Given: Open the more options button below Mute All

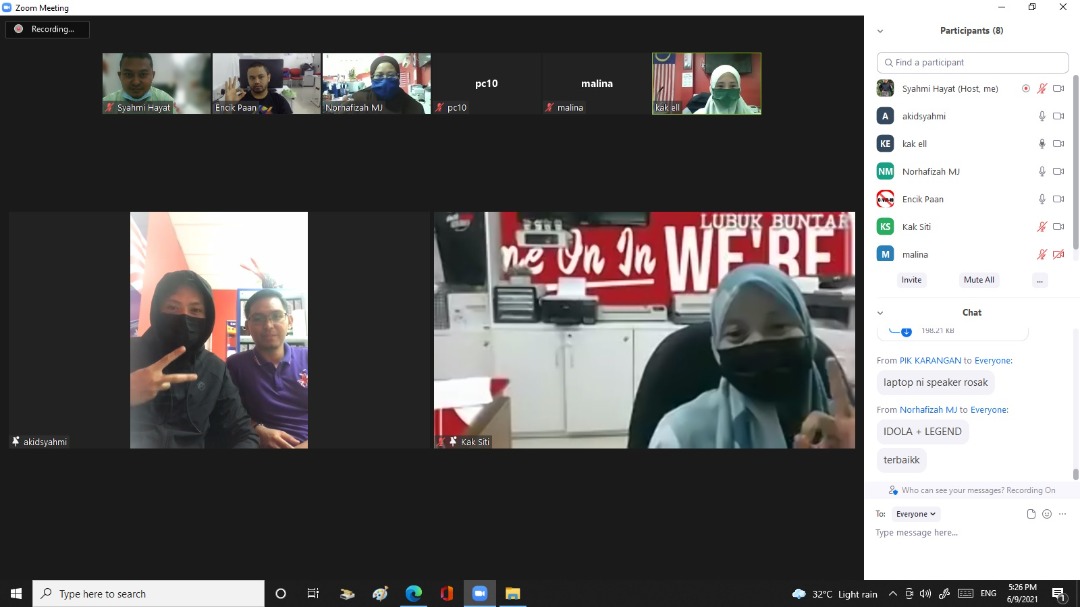Looking at the screenshot, I should 1040,280.
